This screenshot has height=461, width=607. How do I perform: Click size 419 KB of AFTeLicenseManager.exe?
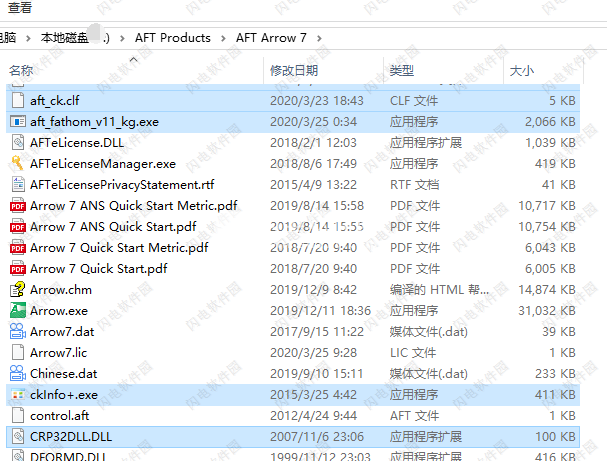tap(555, 164)
